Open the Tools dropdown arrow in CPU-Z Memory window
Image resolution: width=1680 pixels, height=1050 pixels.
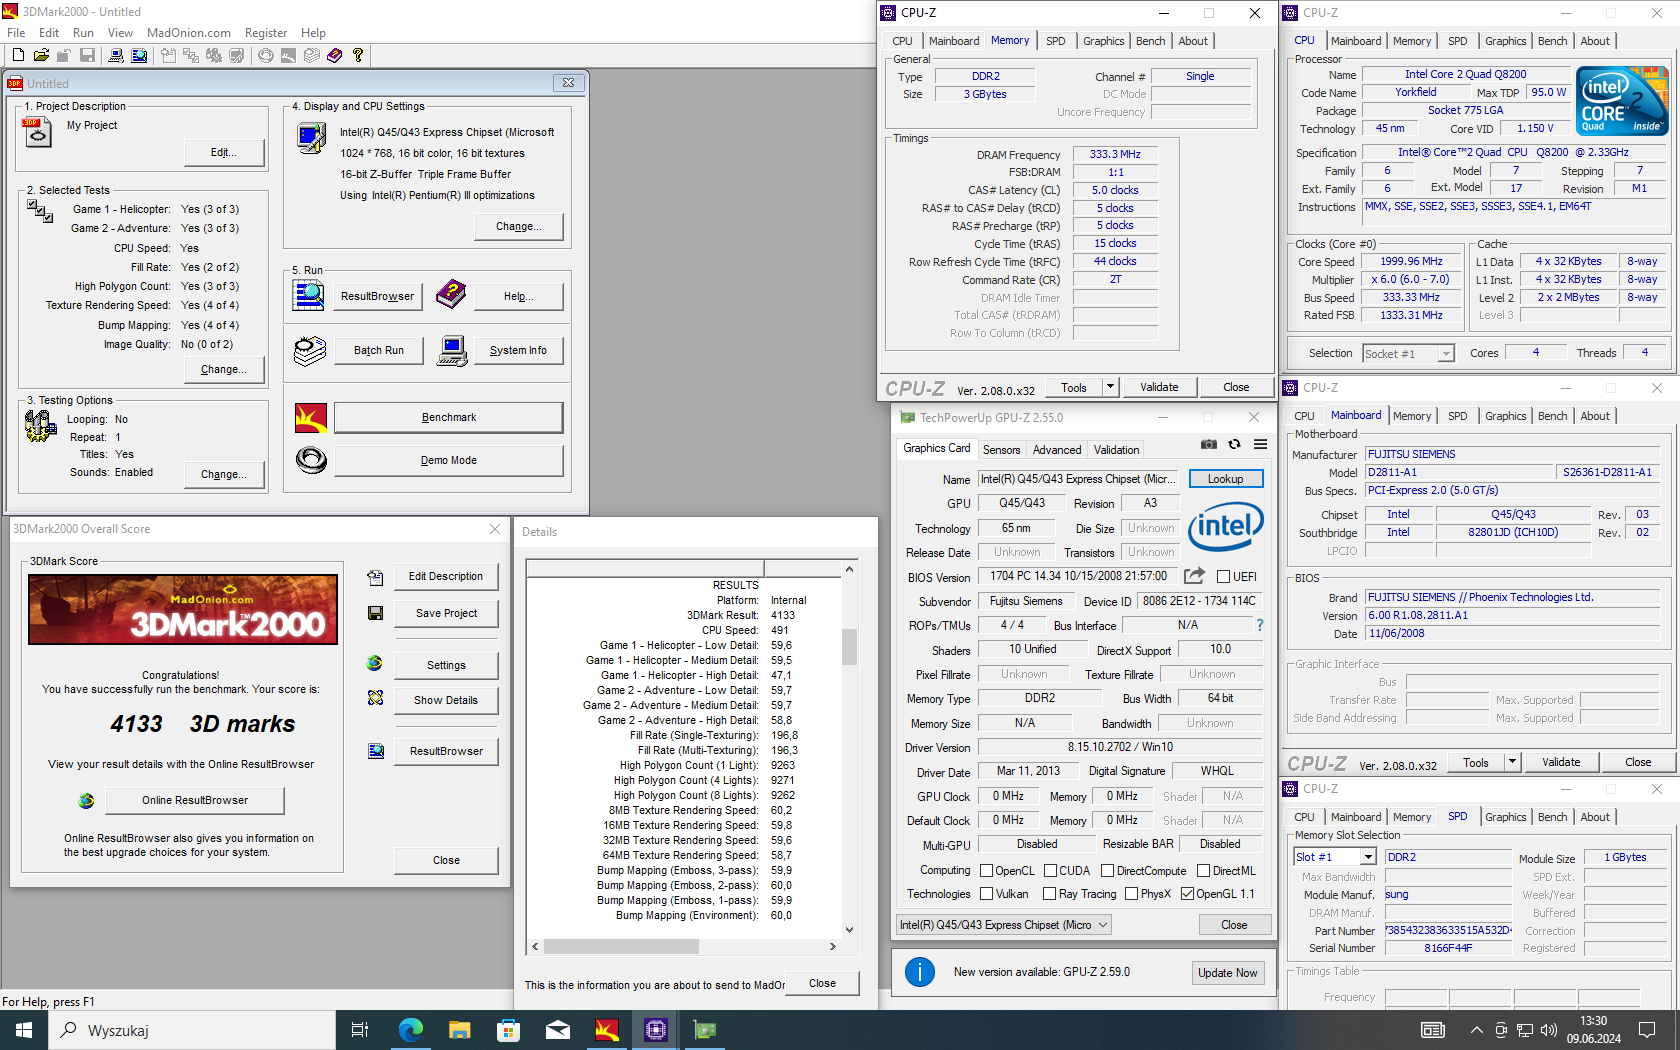pyautogui.click(x=1110, y=387)
